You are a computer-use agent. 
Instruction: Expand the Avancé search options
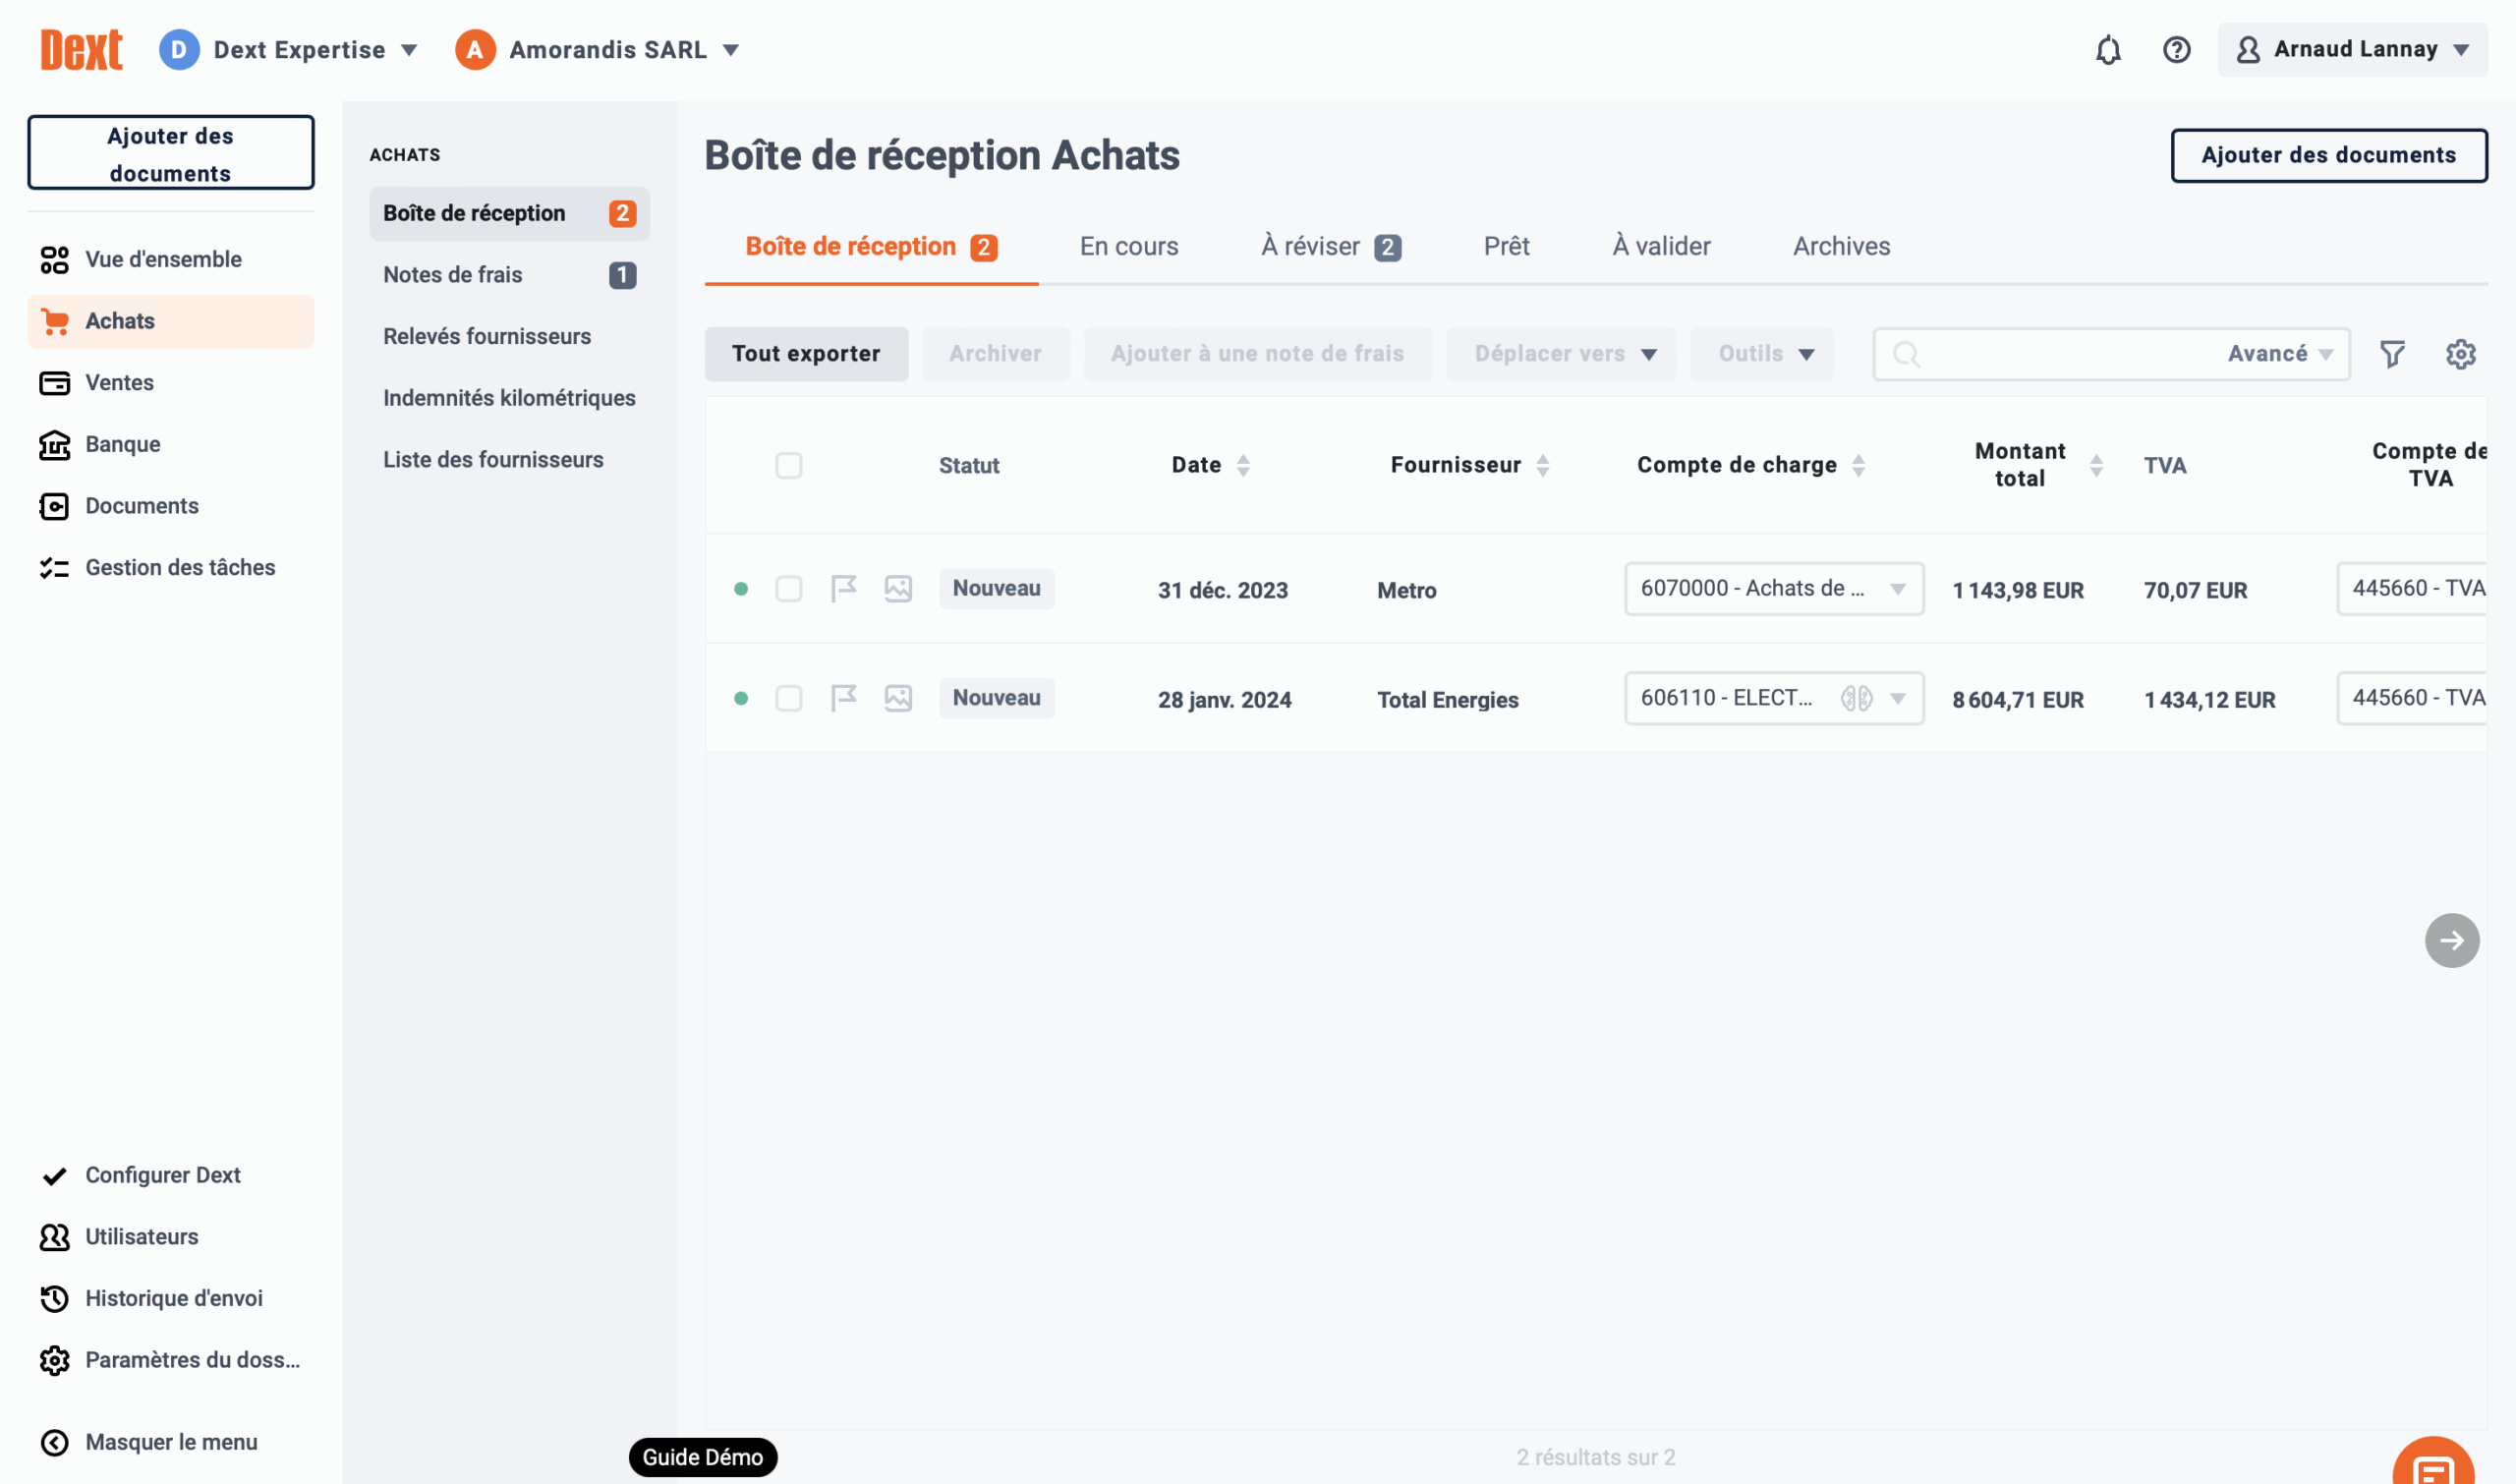coord(2279,354)
